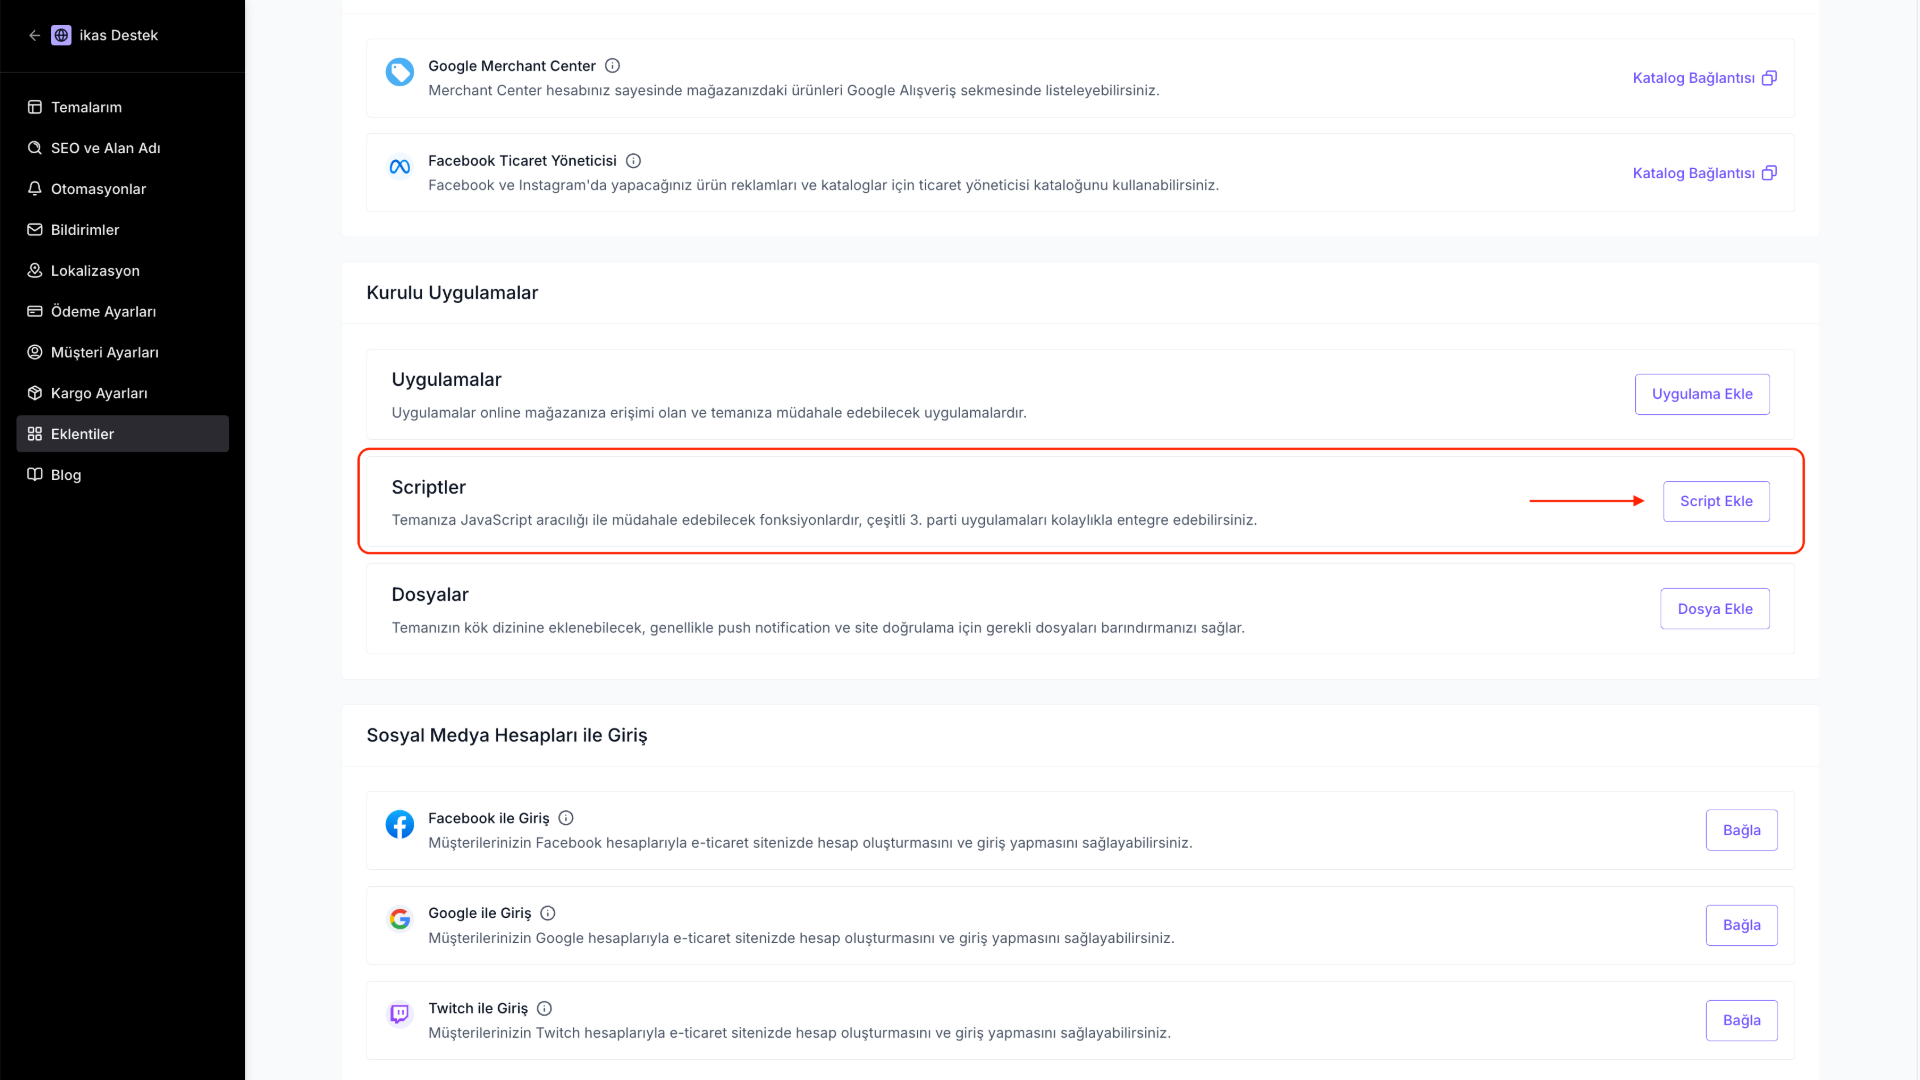Click info icon beside Facebook Ticaret Yöneticisi
Image resolution: width=1920 pixels, height=1080 pixels.
633,161
